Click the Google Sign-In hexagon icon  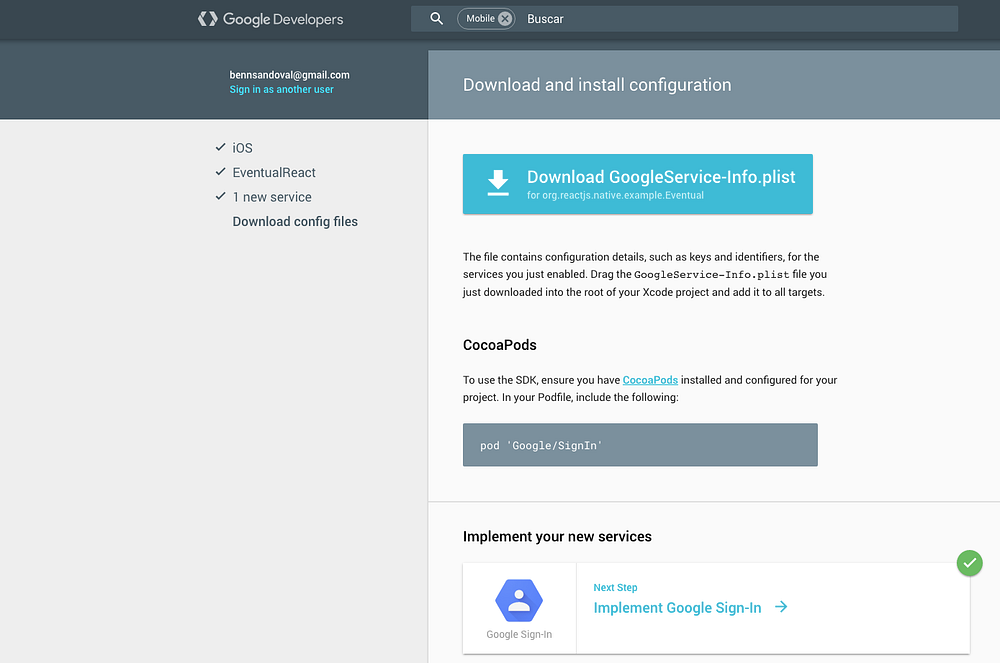[519, 601]
